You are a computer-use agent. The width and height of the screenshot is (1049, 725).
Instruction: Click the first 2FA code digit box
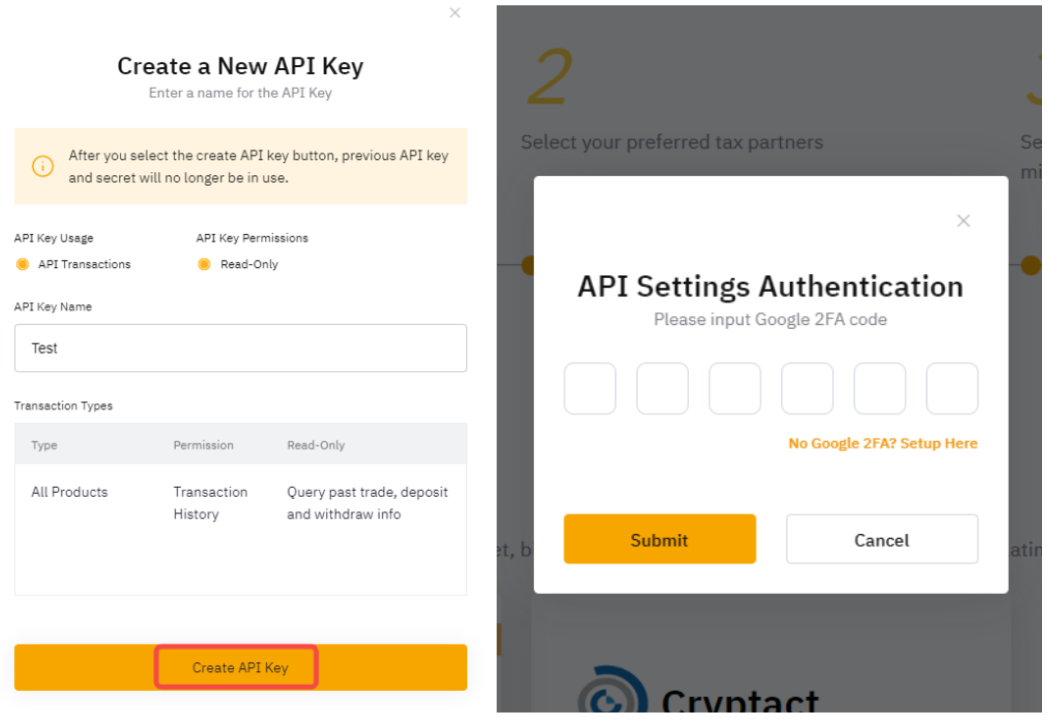590,388
